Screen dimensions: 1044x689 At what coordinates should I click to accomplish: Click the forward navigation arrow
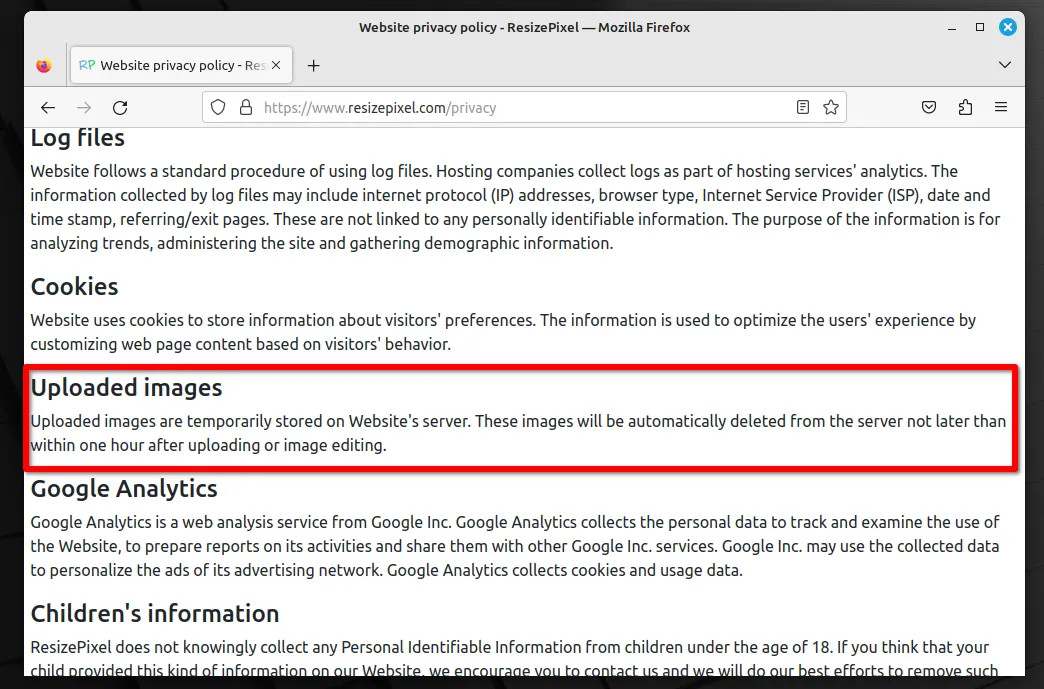[x=84, y=108]
